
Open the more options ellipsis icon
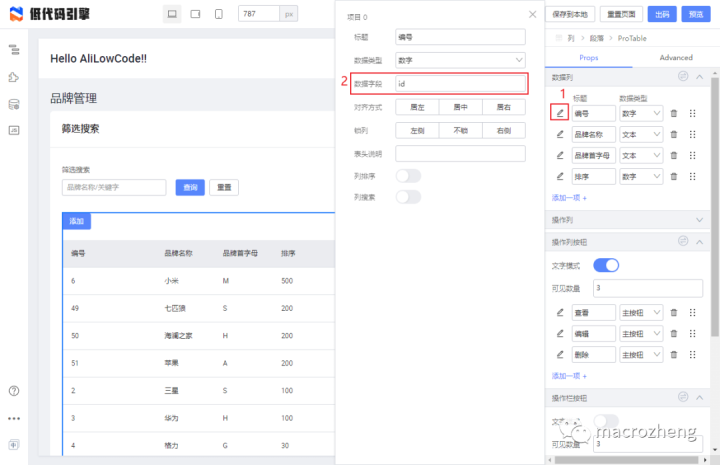click(14, 418)
